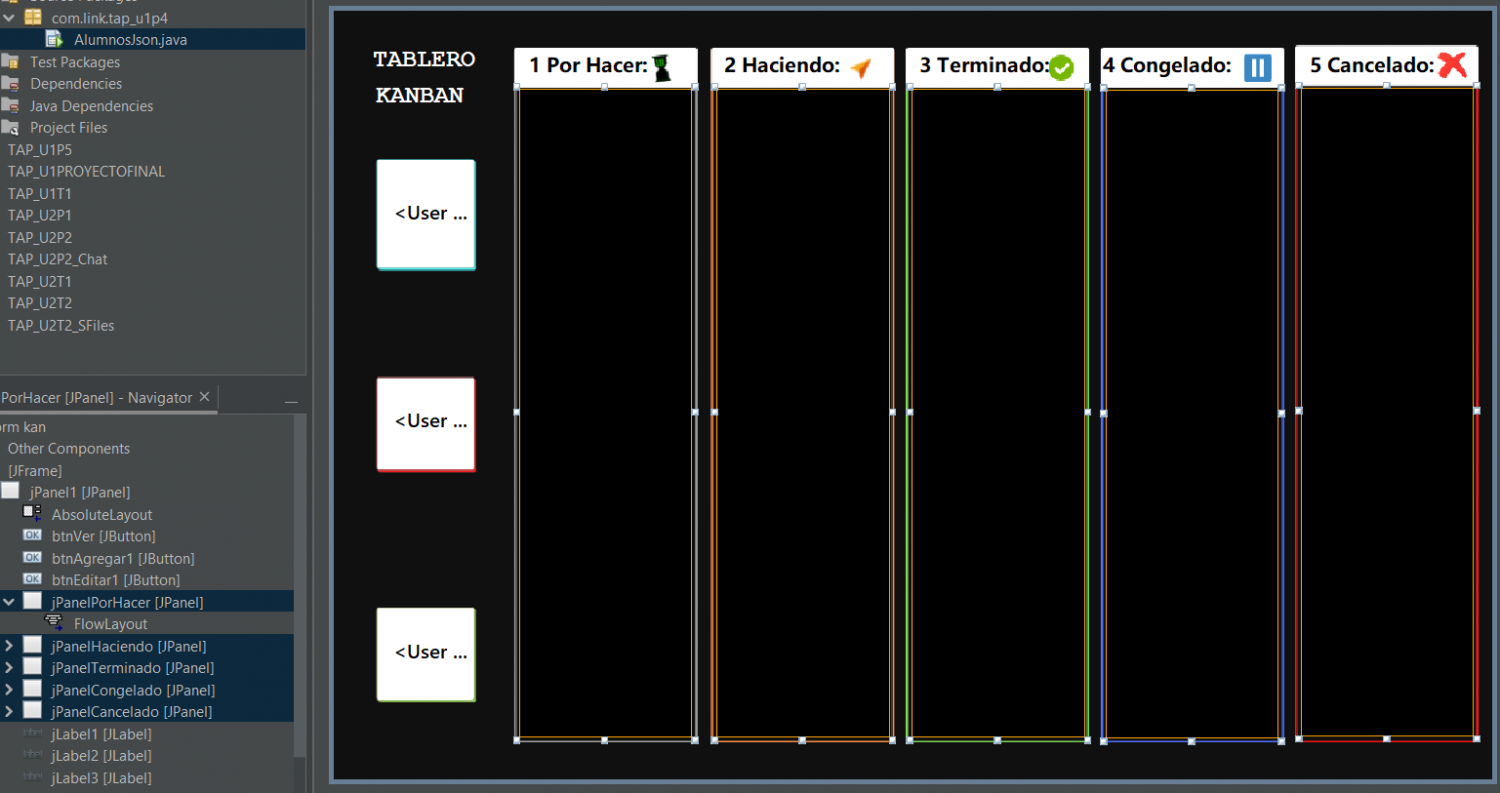Click the panel icon of jPanelCancelado
This screenshot has width=1500, height=793.
tap(32, 712)
